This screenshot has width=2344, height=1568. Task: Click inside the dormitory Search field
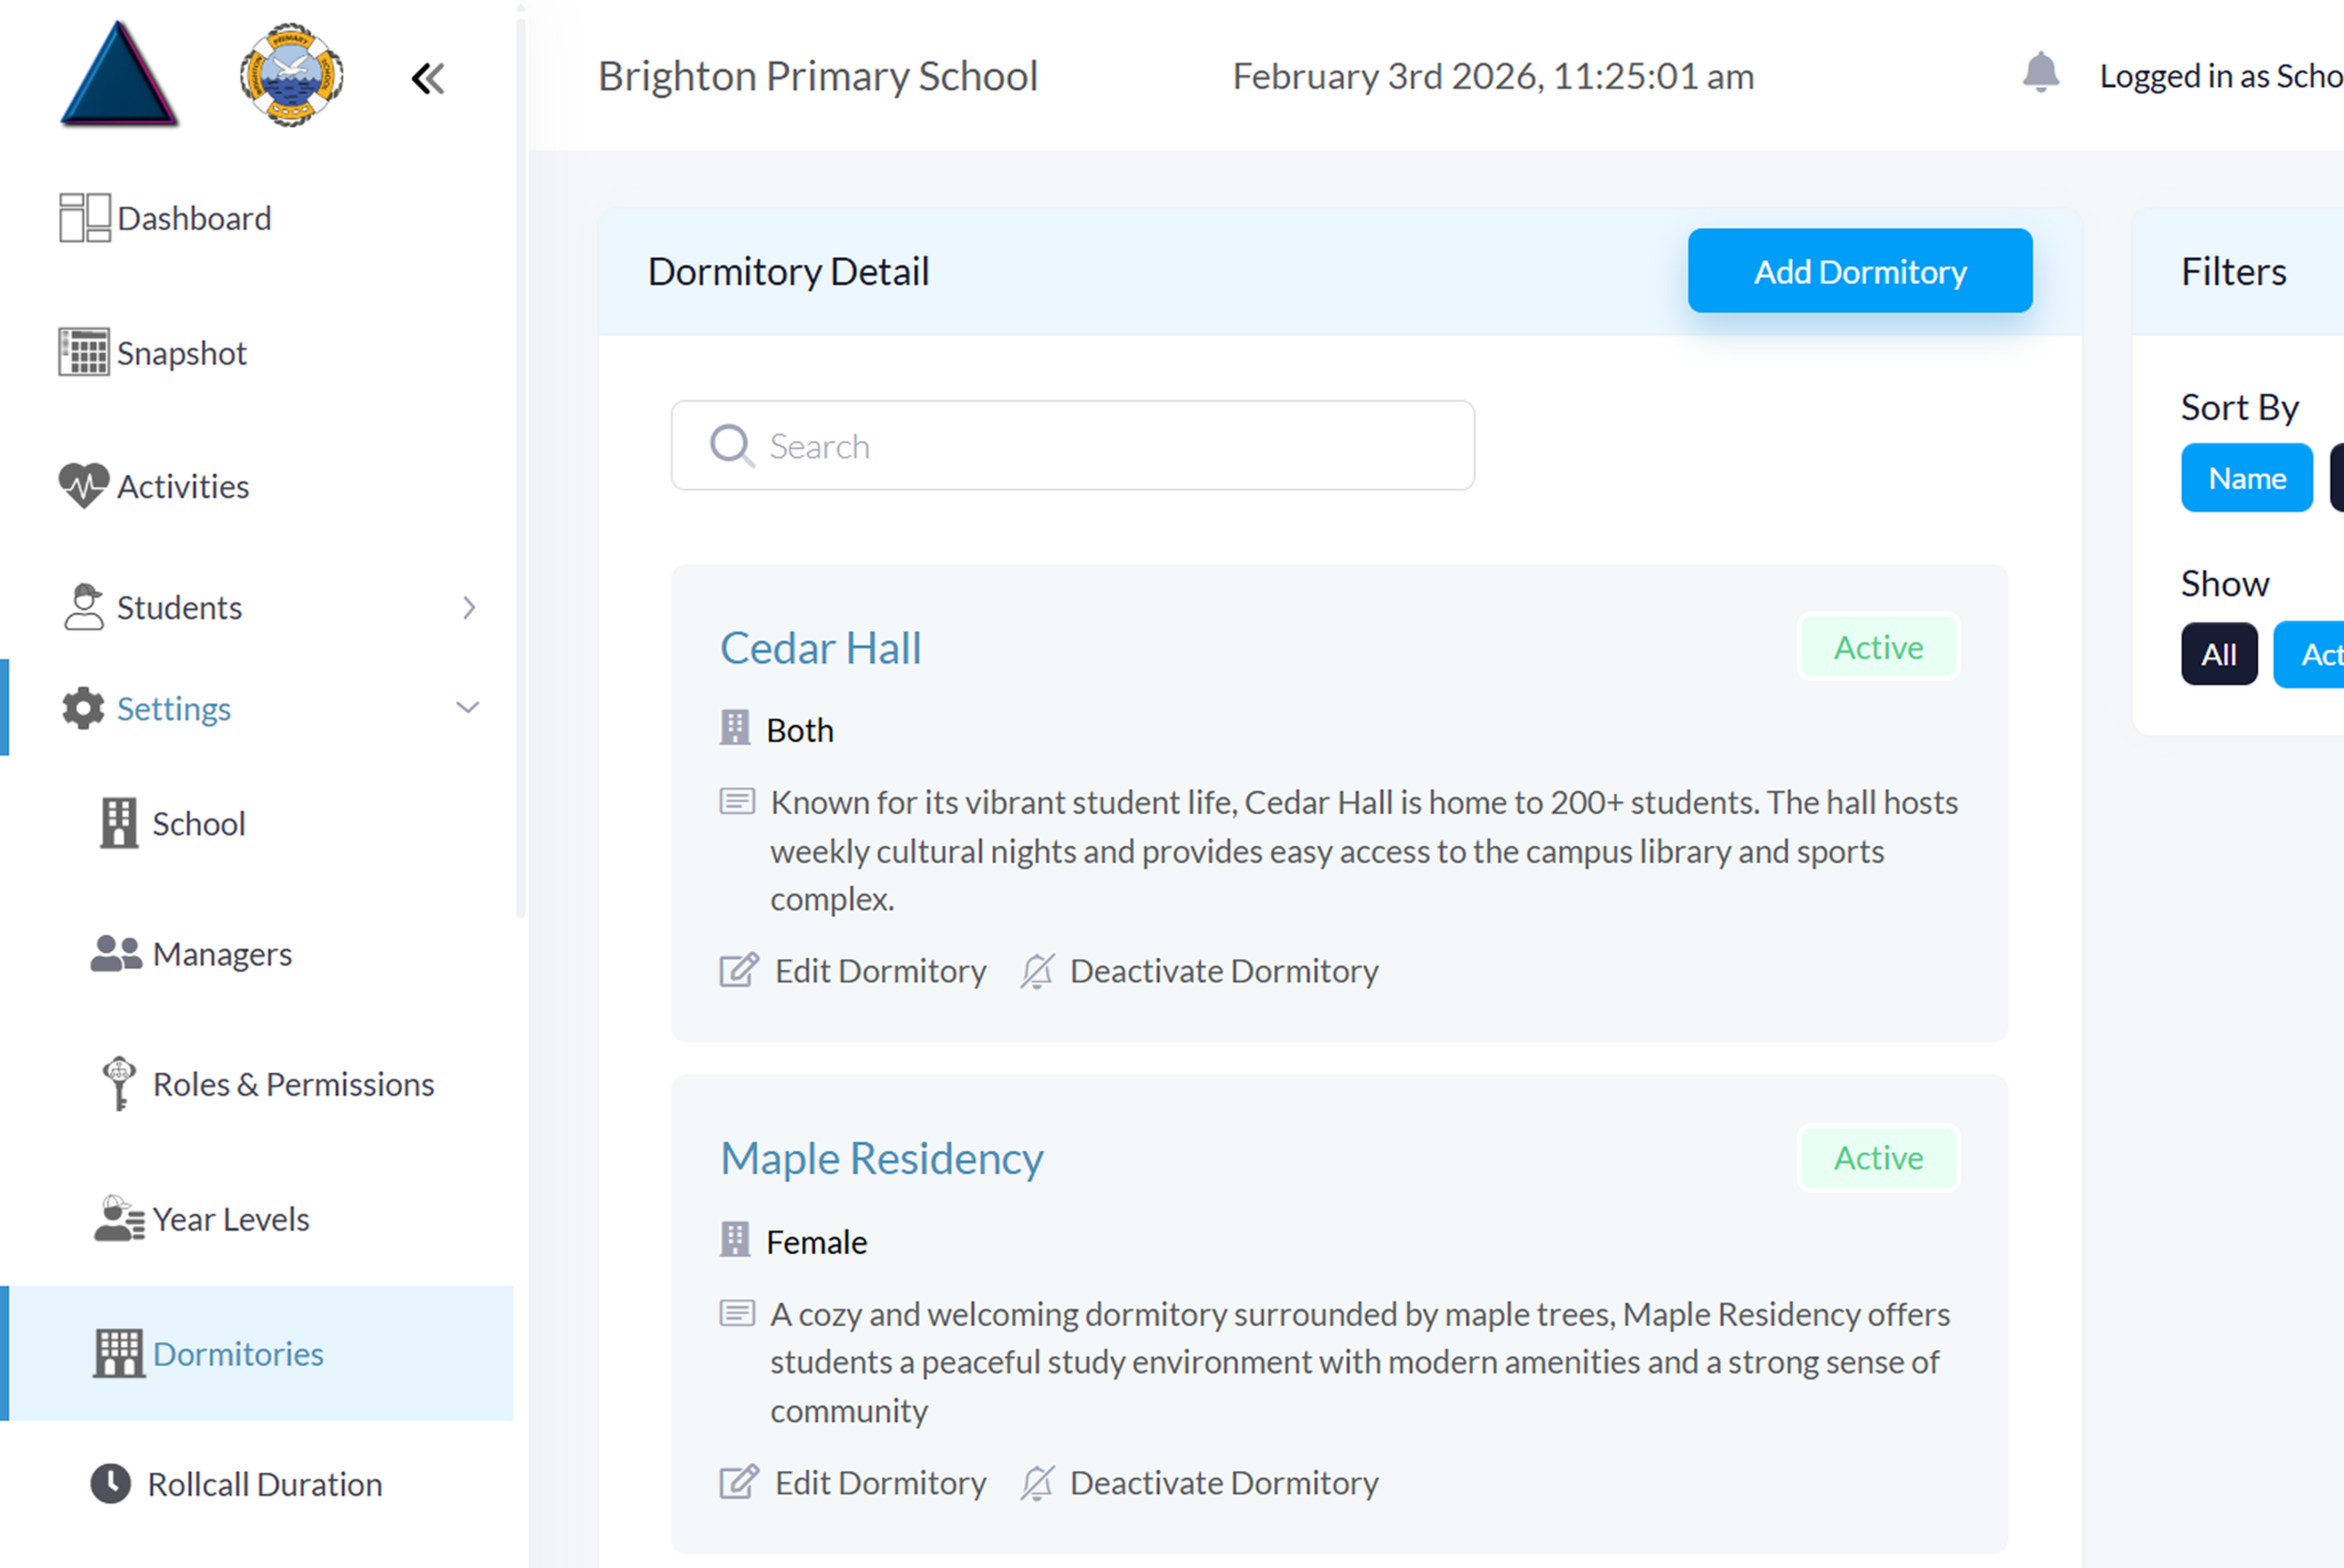coord(1072,445)
